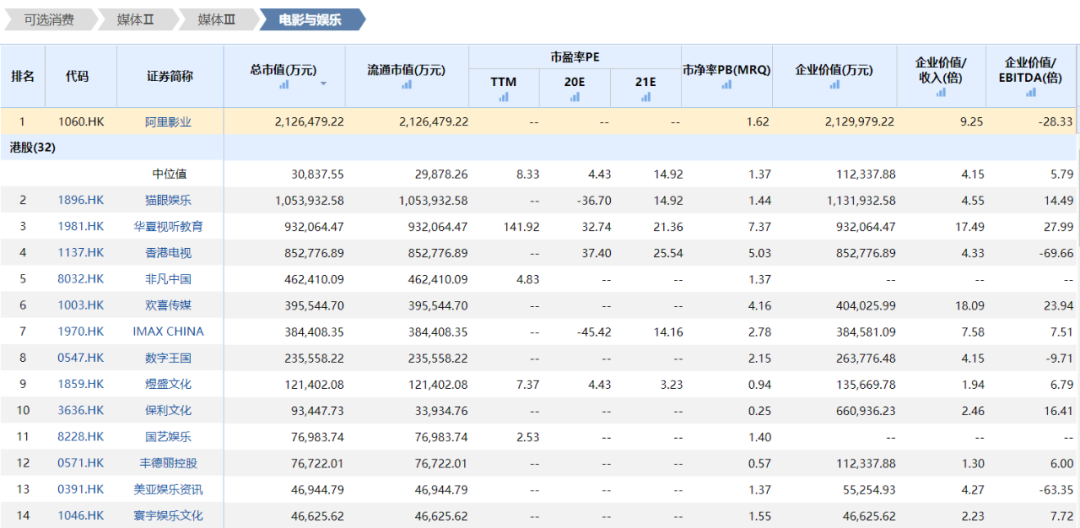Click the chart icon under 企业价值/EBITDA(倍)
Viewport: 1080px width, 528px height.
pyautogui.click(x=1031, y=92)
